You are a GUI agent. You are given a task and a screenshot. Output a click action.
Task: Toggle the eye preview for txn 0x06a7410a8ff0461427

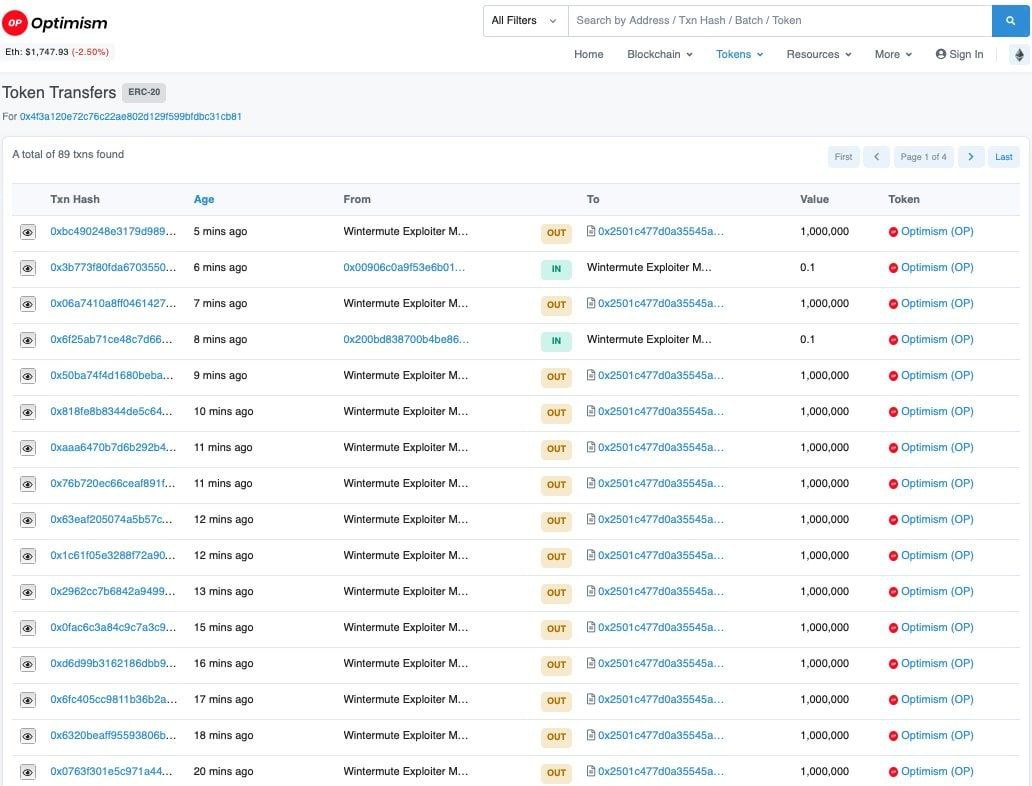pos(28,304)
